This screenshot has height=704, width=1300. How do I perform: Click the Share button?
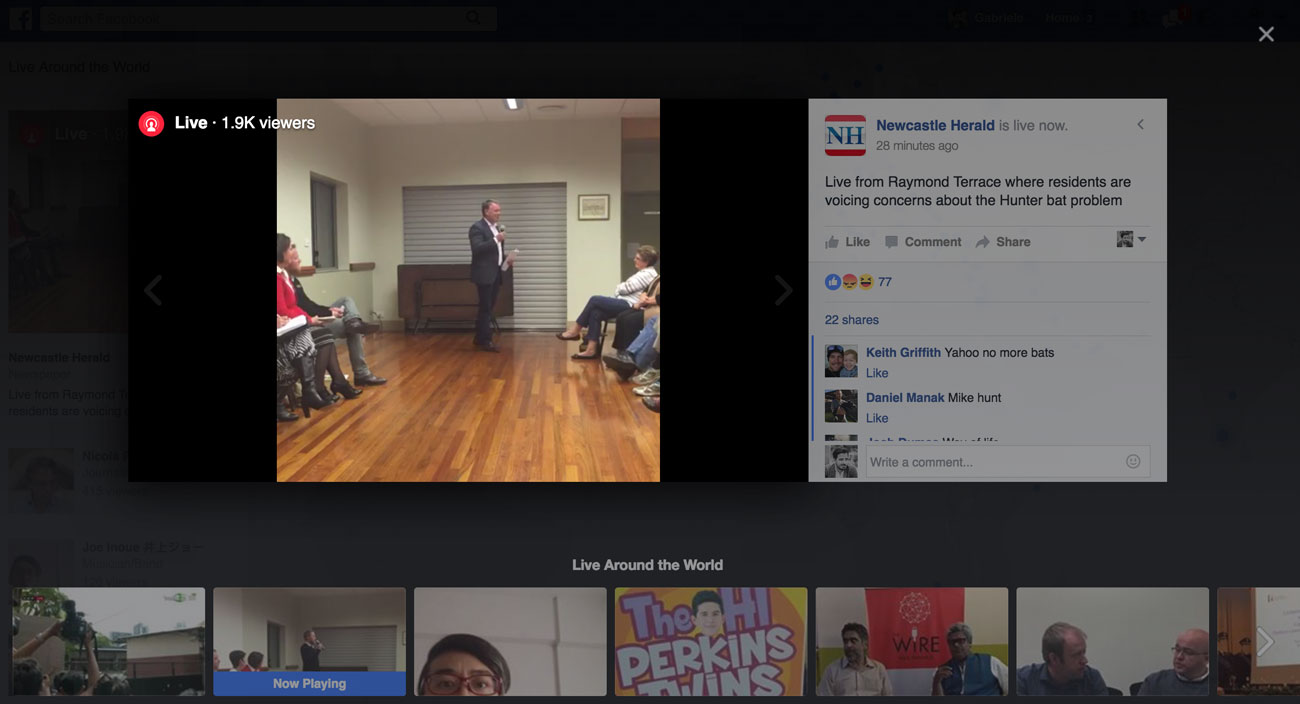tap(1002, 242)
